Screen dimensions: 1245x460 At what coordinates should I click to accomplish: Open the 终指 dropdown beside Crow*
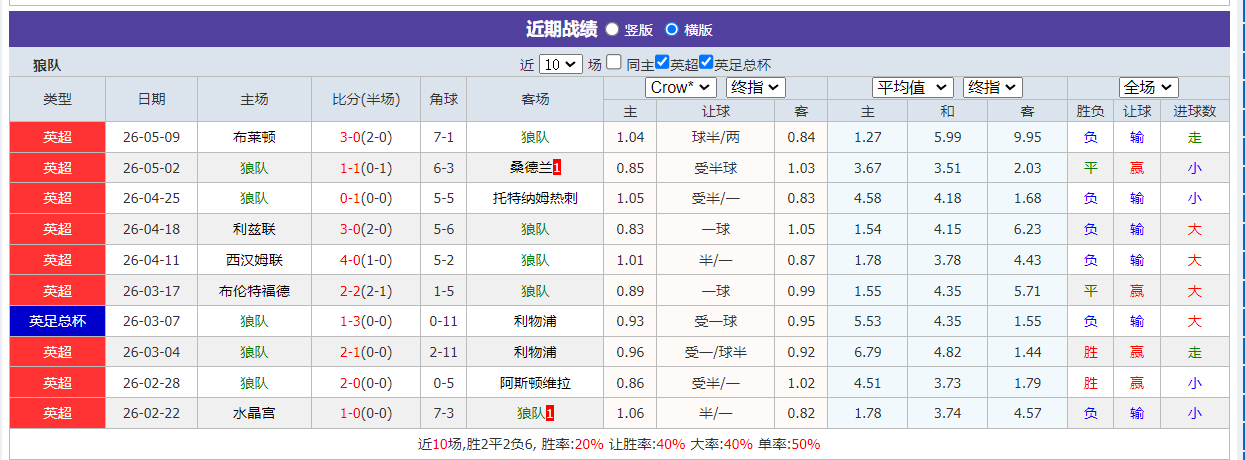(756, 88)
